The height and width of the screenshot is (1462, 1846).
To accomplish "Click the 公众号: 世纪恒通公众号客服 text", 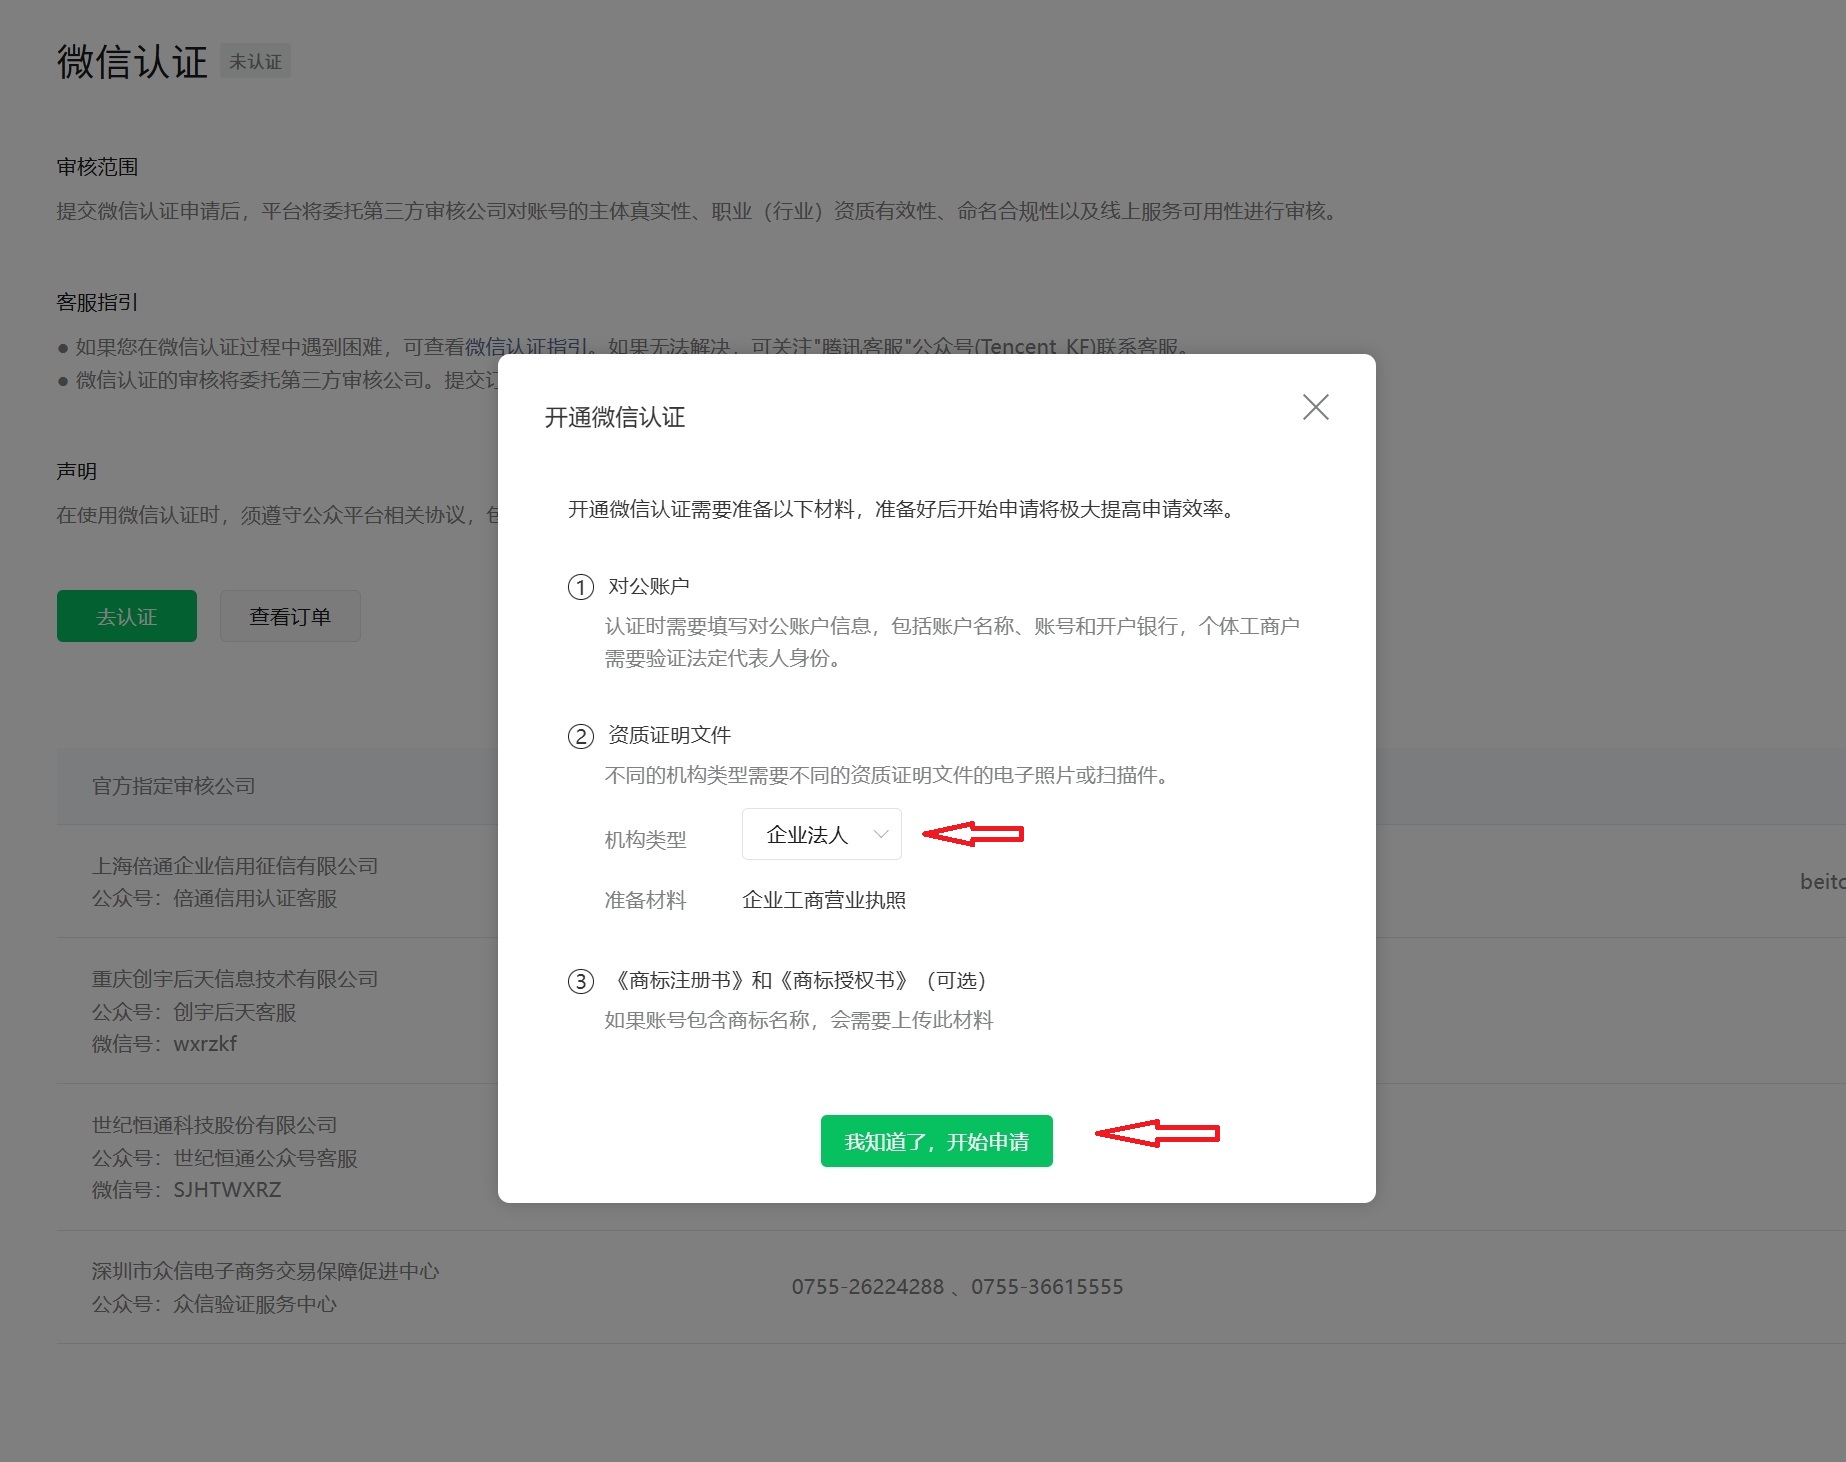I will [225, 1158].
